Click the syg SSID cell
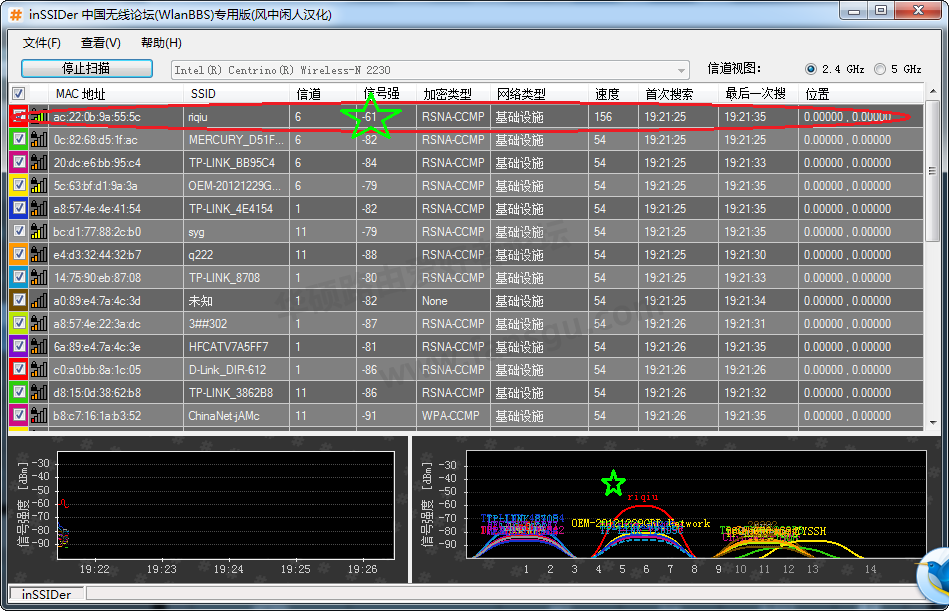Screen dimensions: 949x611 pos(236,232)
